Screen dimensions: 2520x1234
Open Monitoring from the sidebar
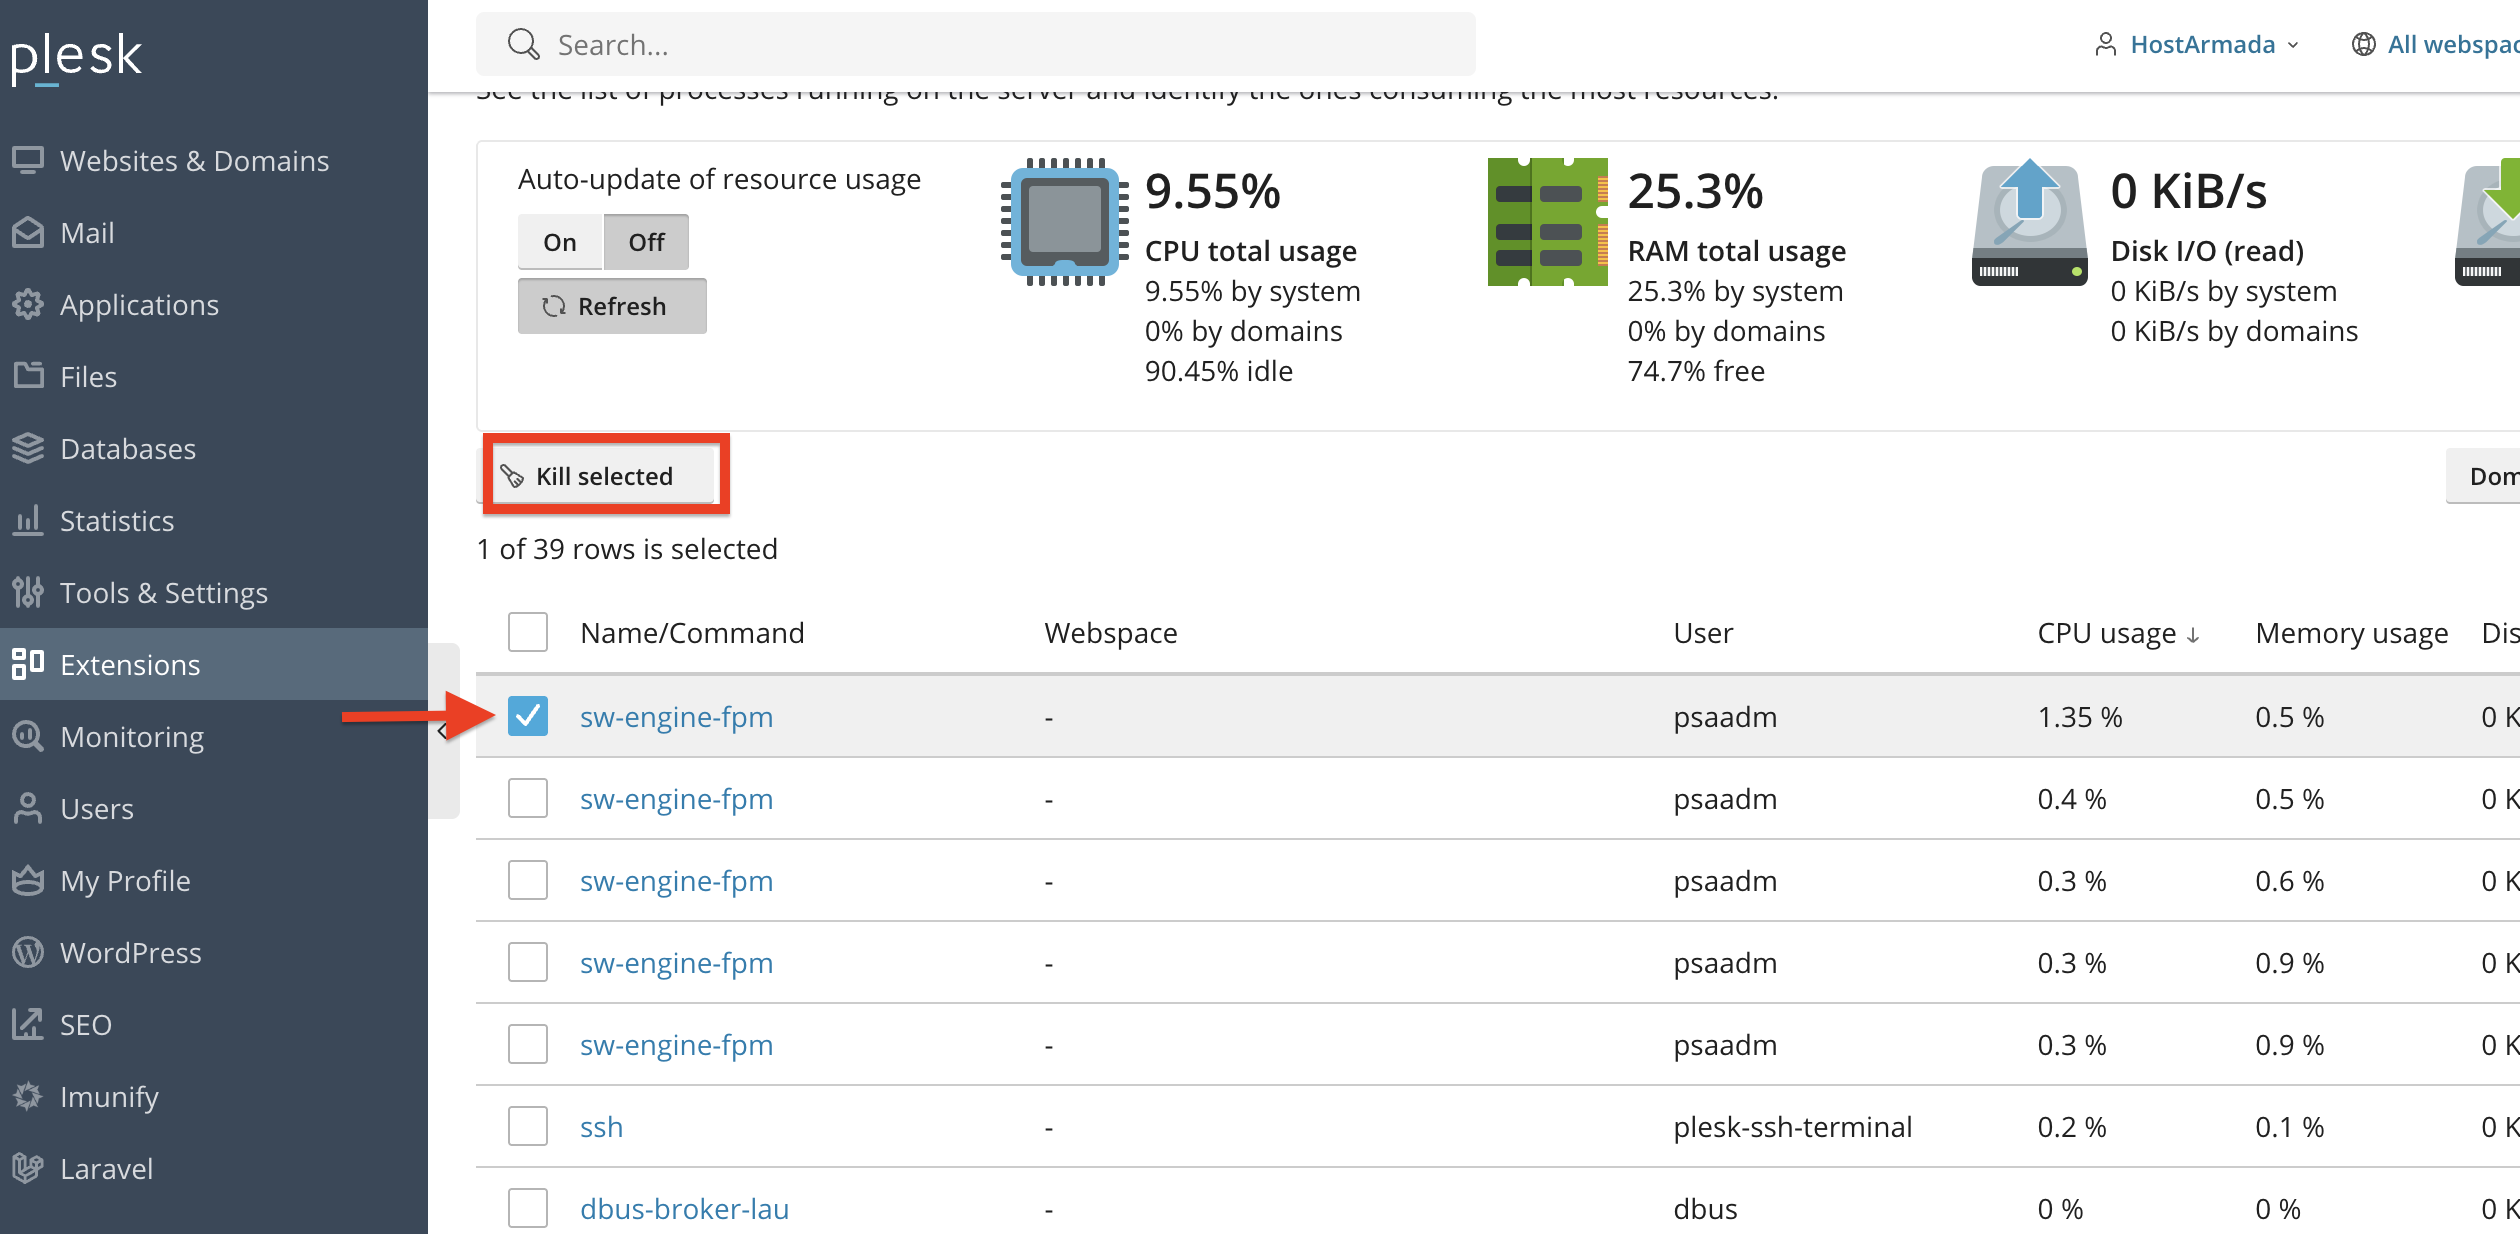(214, 736)
